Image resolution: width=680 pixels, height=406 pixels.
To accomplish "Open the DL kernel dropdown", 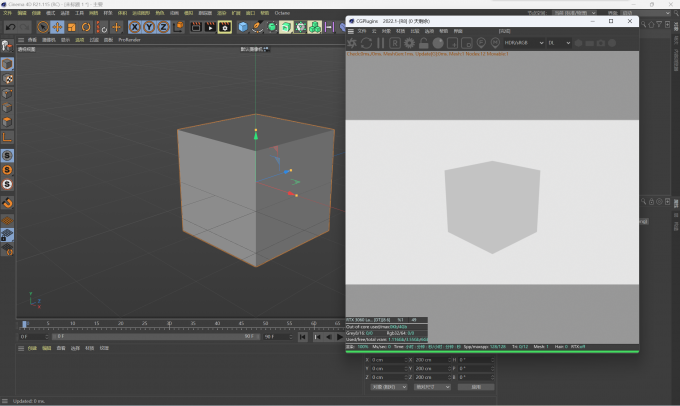I will [x=559, y=43].
